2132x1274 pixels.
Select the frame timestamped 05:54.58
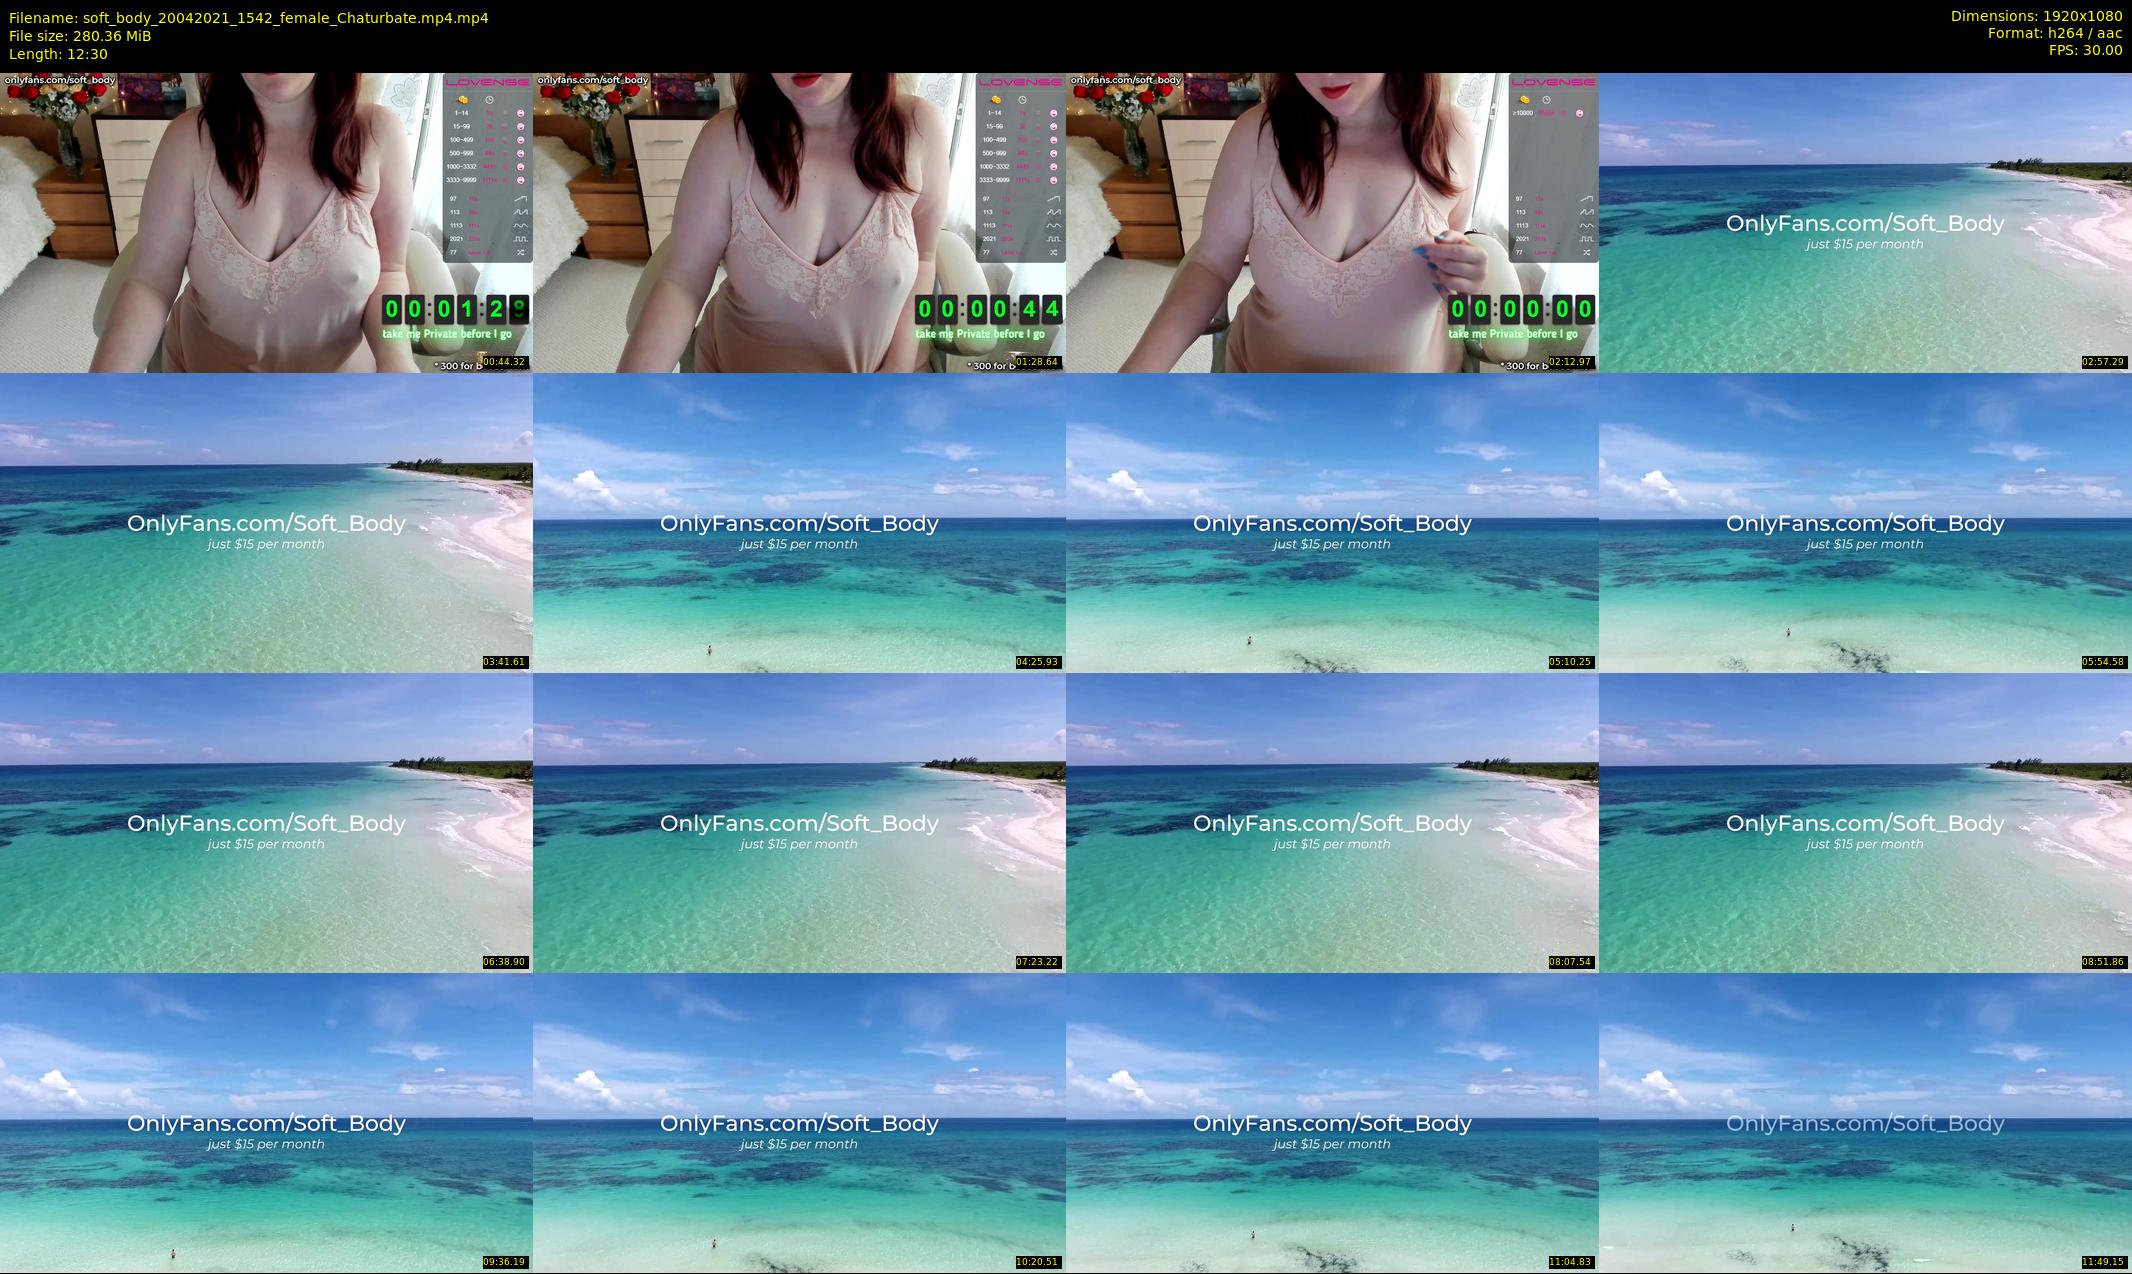(x=1865, y=522)
